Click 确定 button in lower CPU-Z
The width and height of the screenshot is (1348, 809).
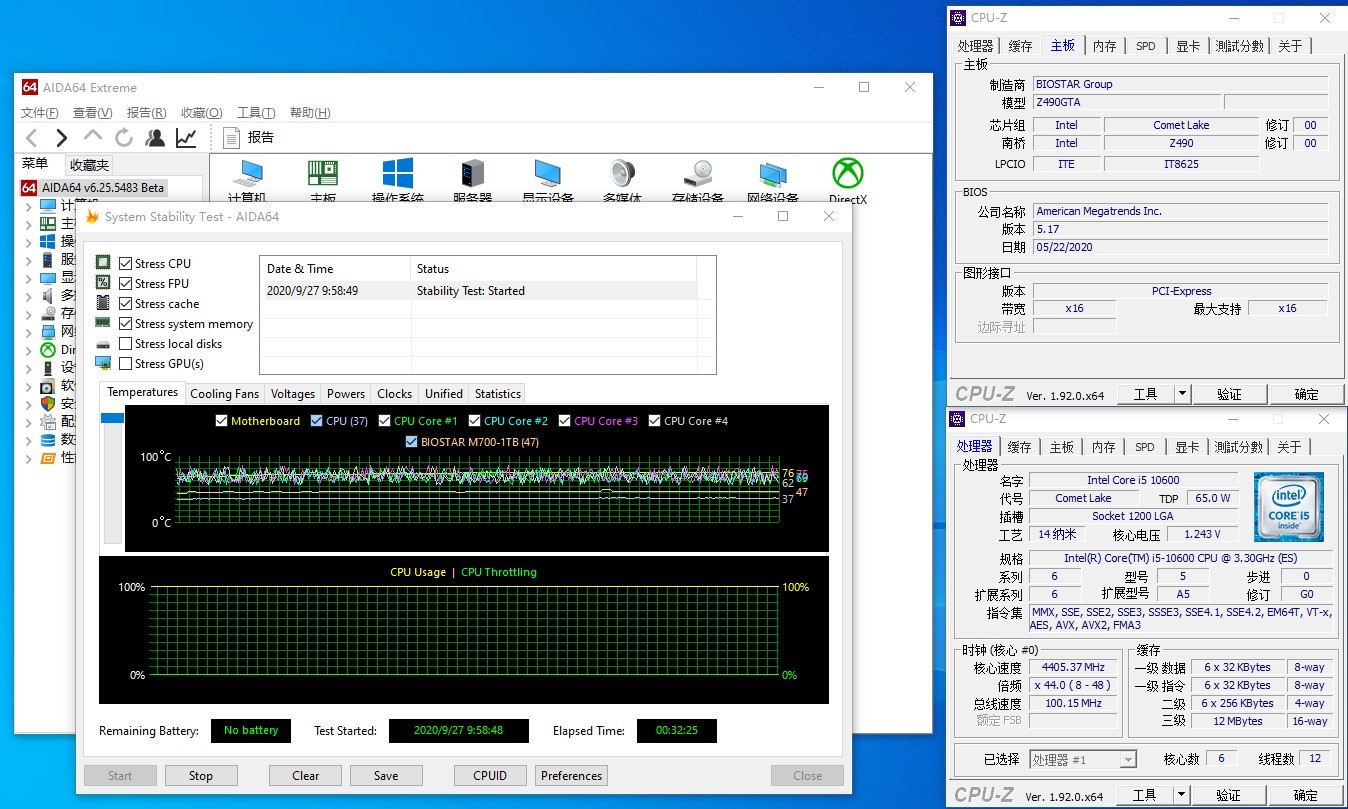pos(1305,795)
